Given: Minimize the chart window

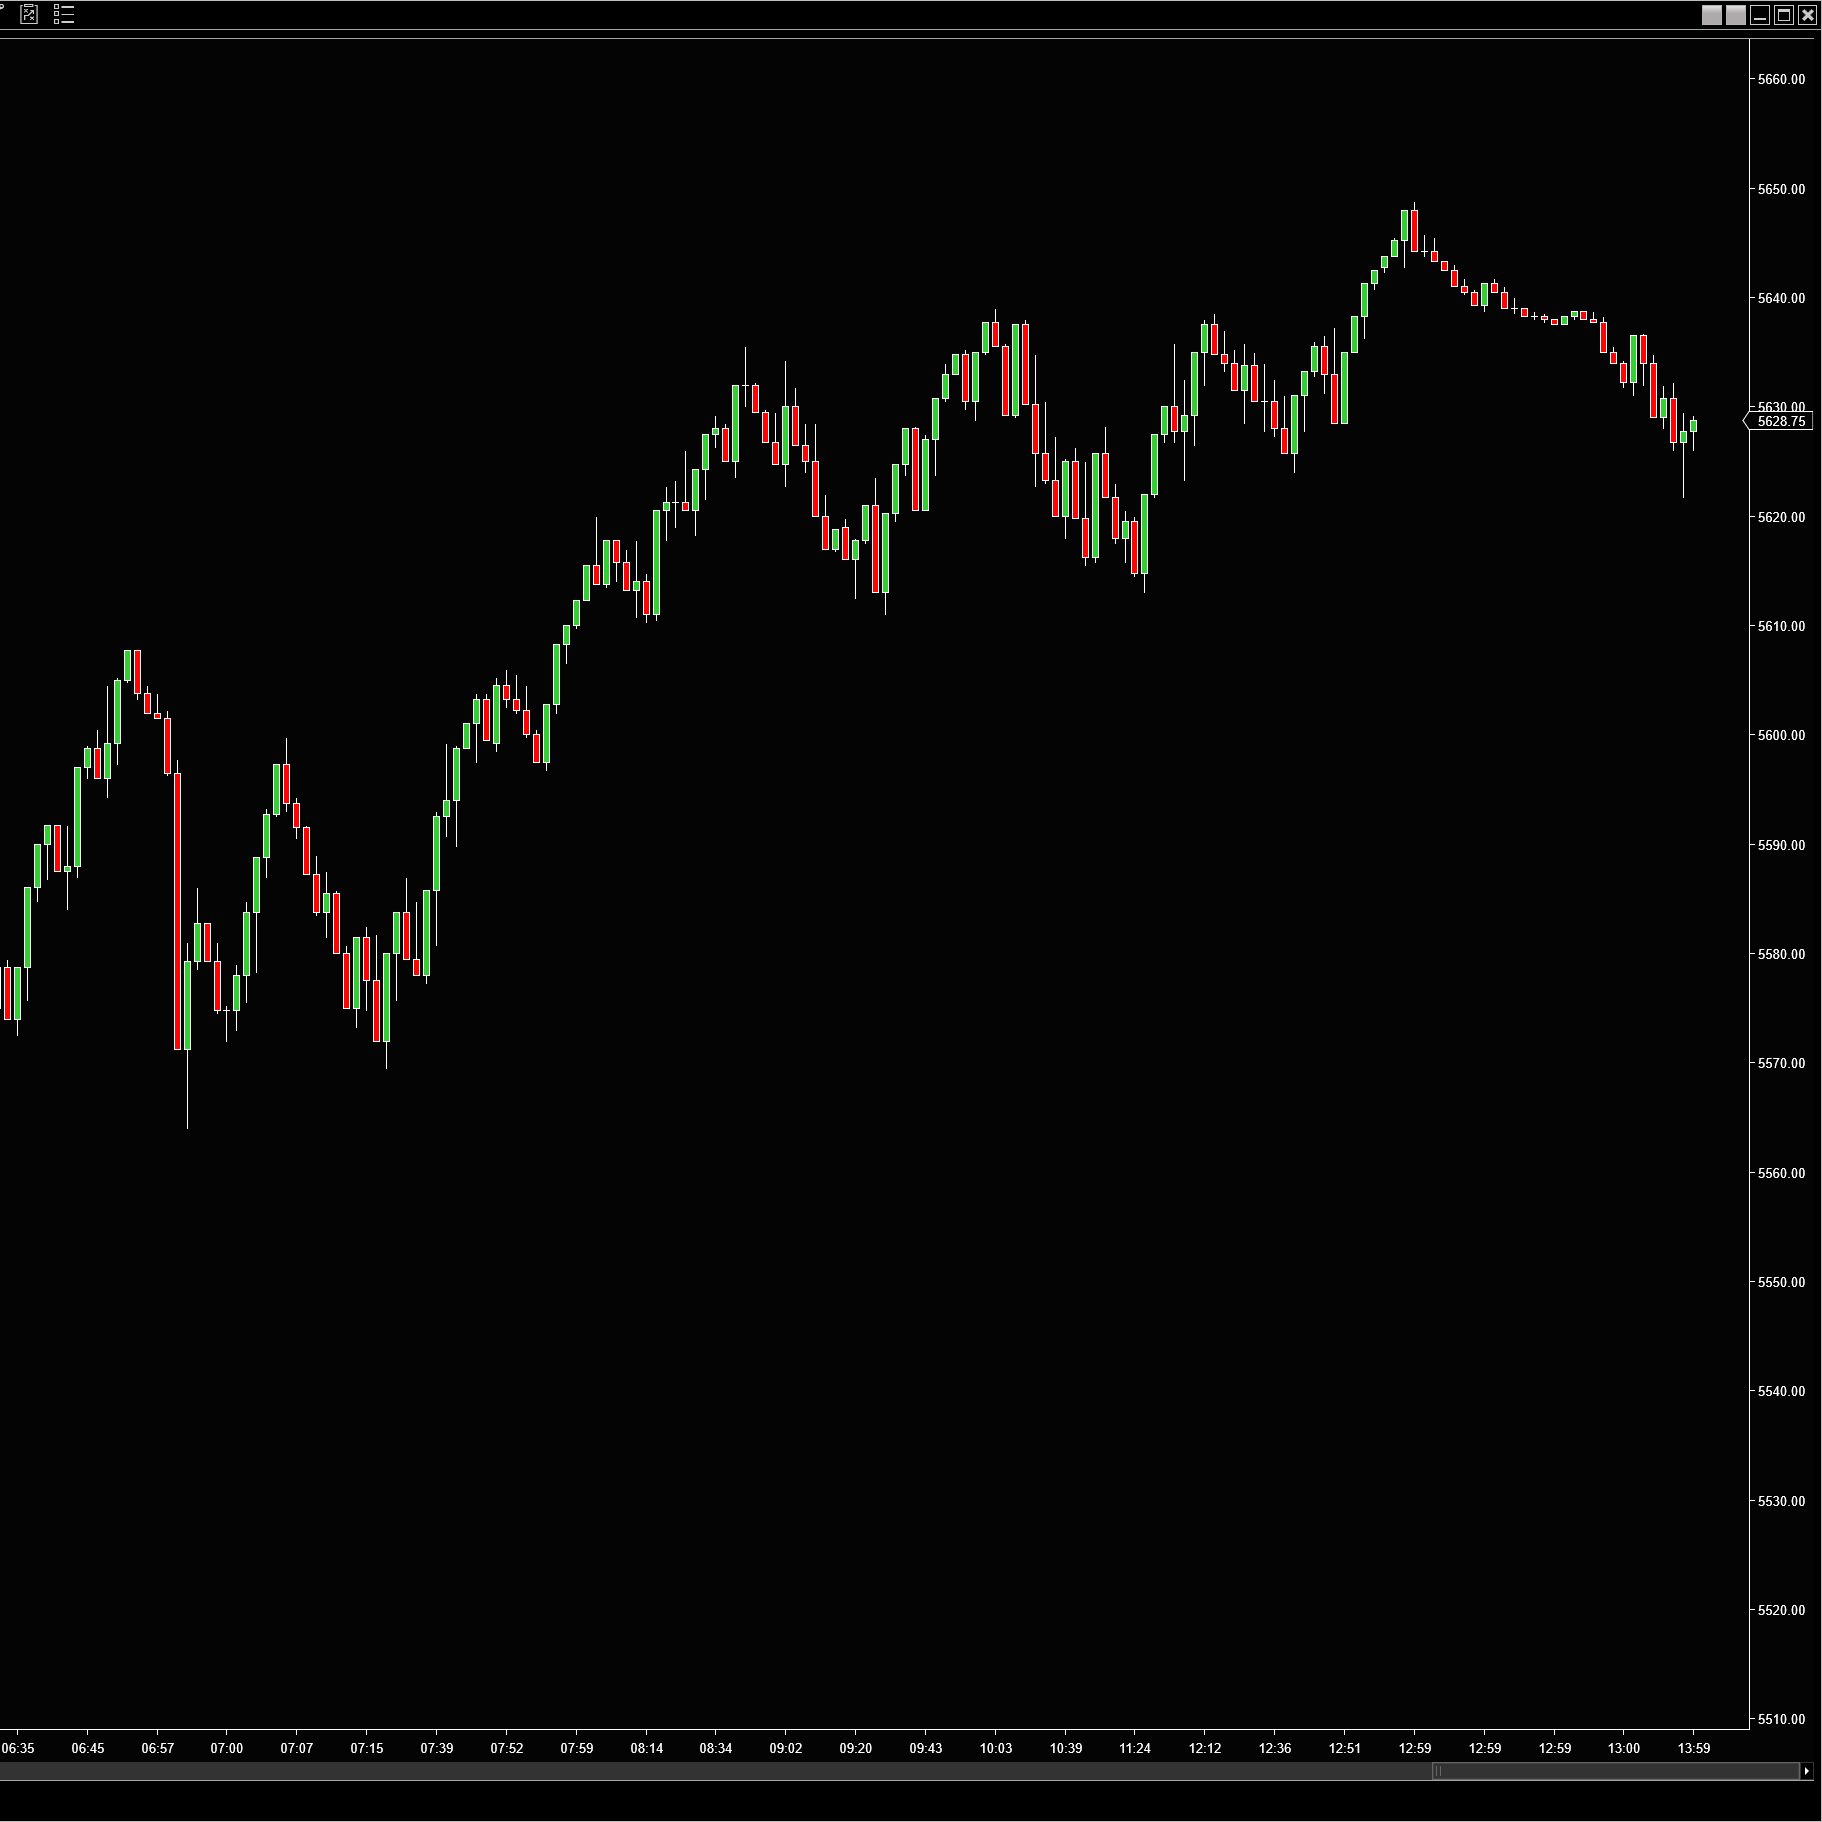Looking at the screenshot, I should point(1759,15).
